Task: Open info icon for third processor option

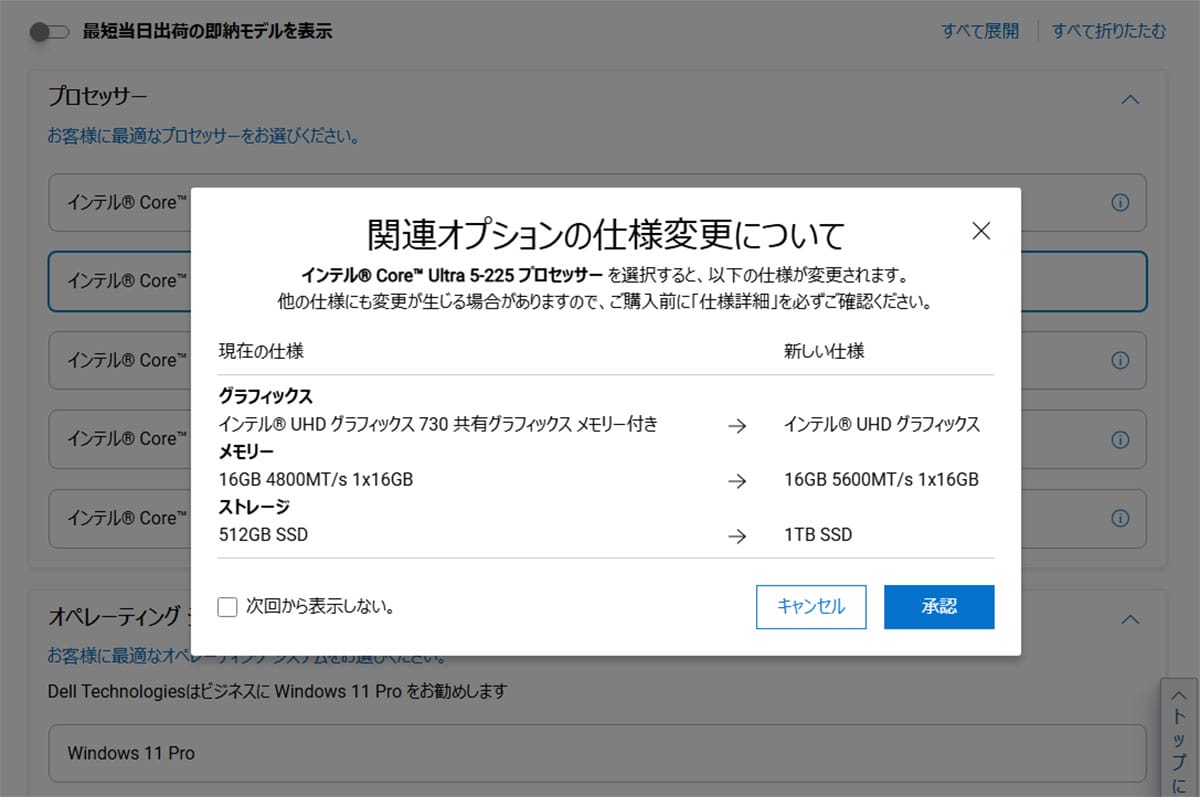Action: [1120, 360]
